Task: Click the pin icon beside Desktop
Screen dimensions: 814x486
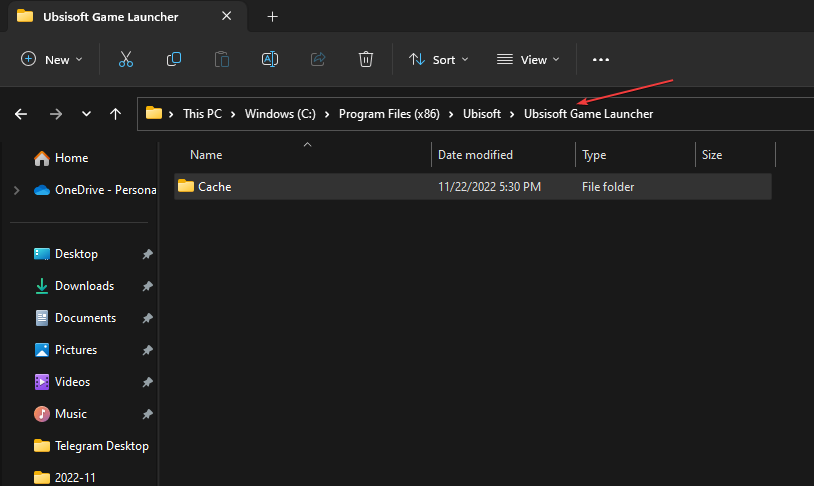Action: [x=147, y=254]
